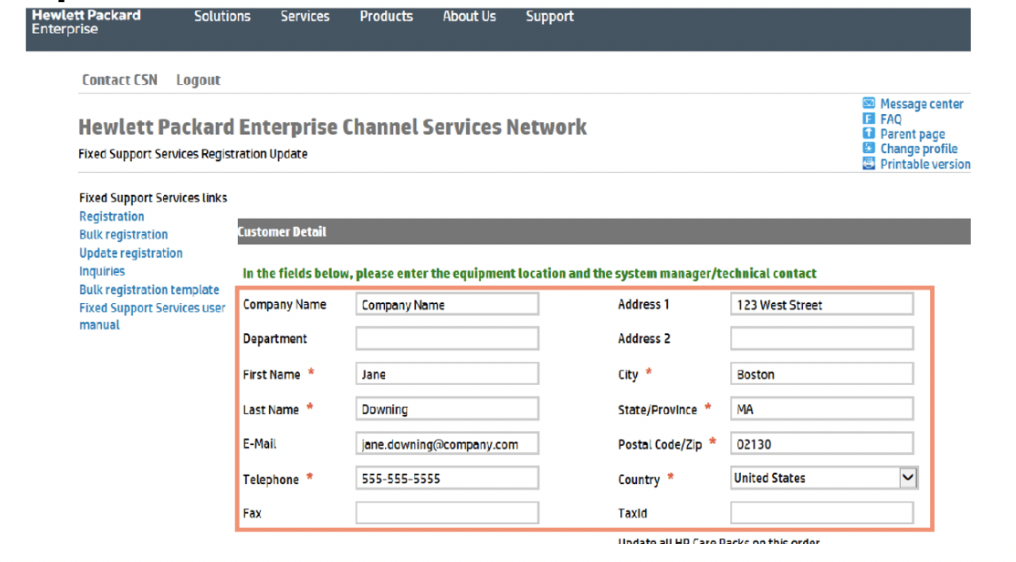Select the First Name field containing Jane
This screenshot has width=1016, height=562.
point(447,374)
